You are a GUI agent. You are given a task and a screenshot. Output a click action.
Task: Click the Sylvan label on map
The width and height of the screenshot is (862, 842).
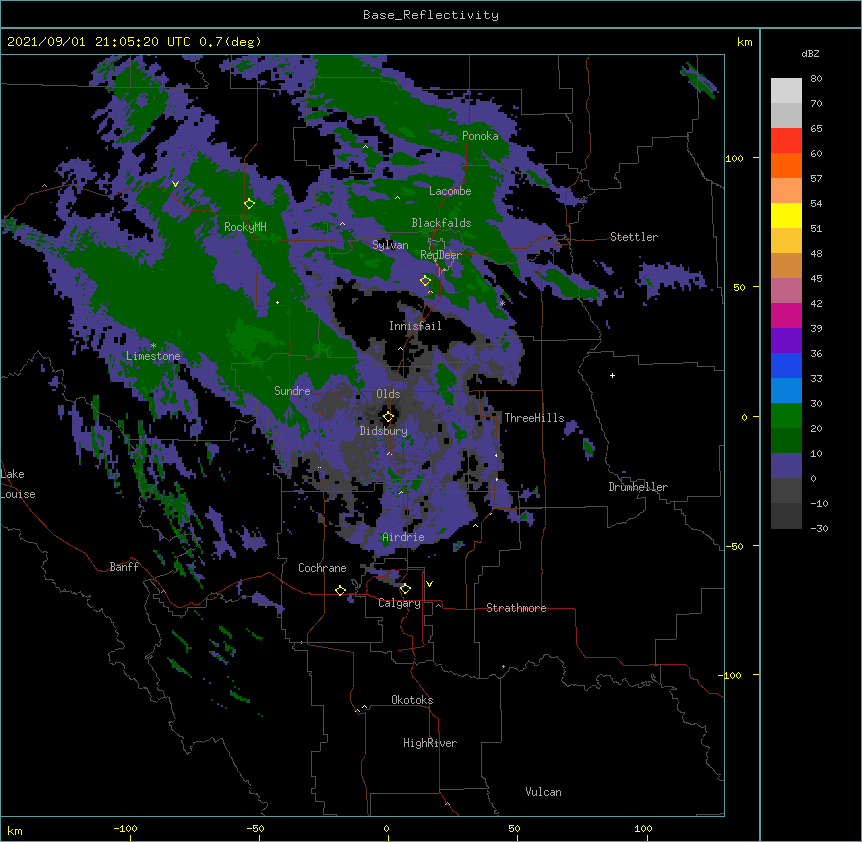pyautogui.click(x=390, y=245)
